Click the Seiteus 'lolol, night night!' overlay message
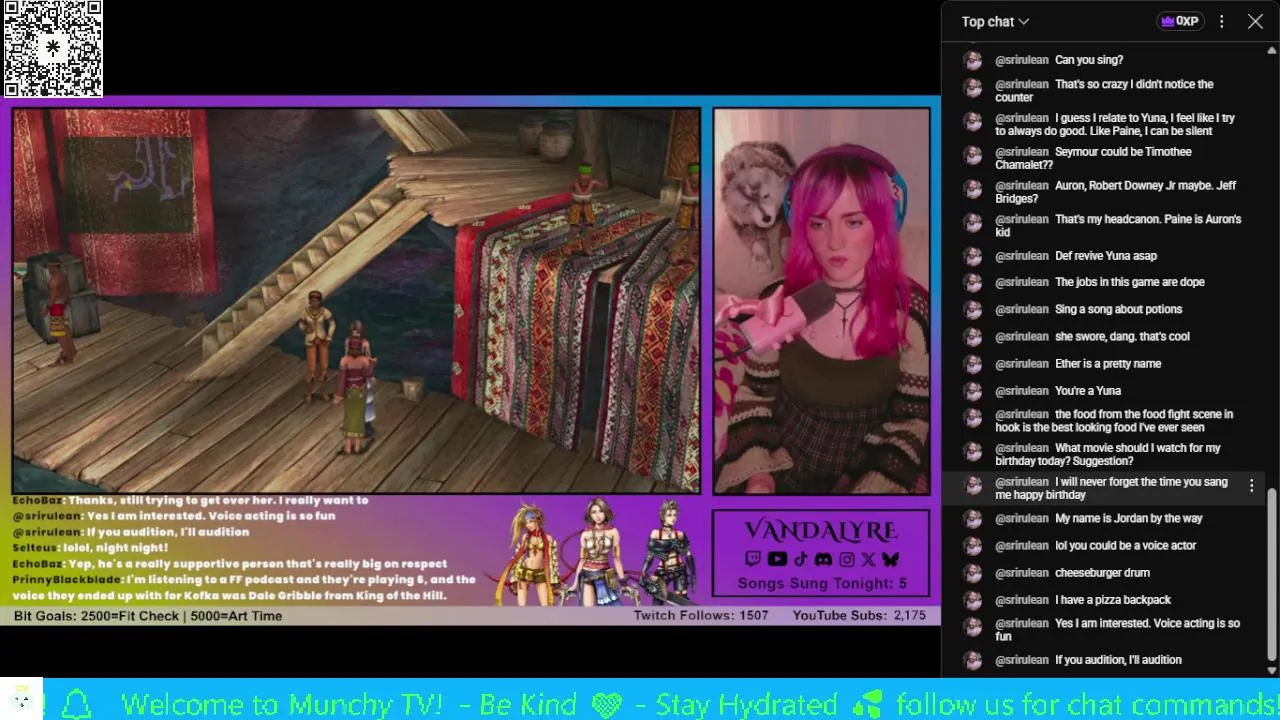 [x=90, y=548]
